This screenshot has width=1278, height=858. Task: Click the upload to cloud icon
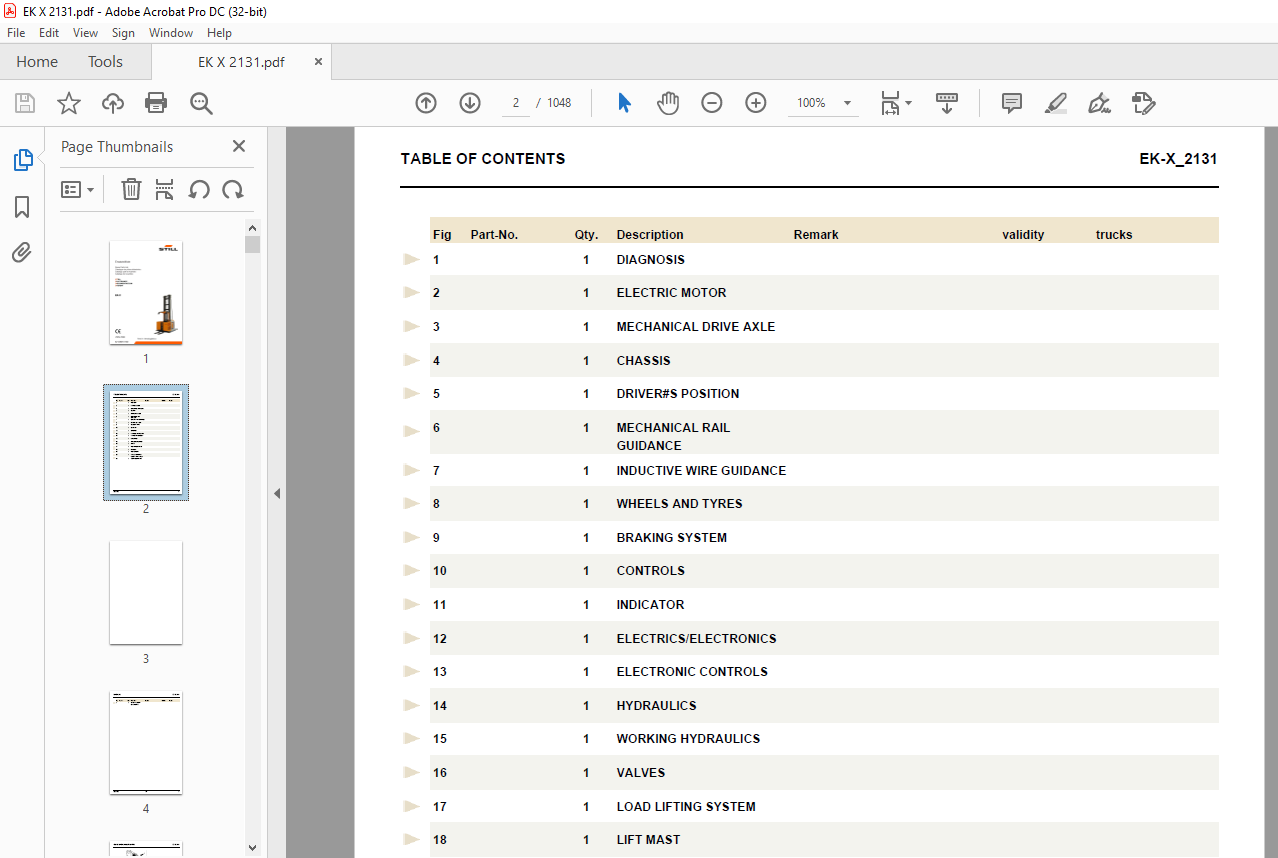coord(112,103)
